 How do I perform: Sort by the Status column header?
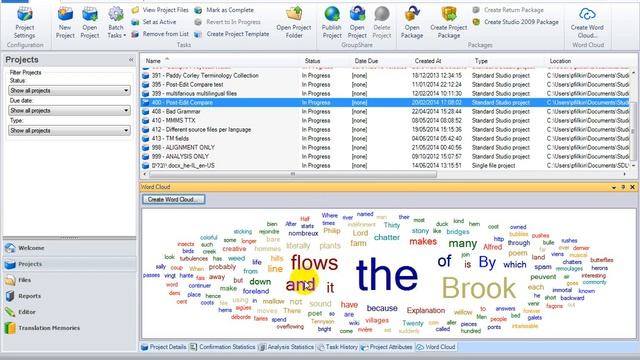pos(312,61)
